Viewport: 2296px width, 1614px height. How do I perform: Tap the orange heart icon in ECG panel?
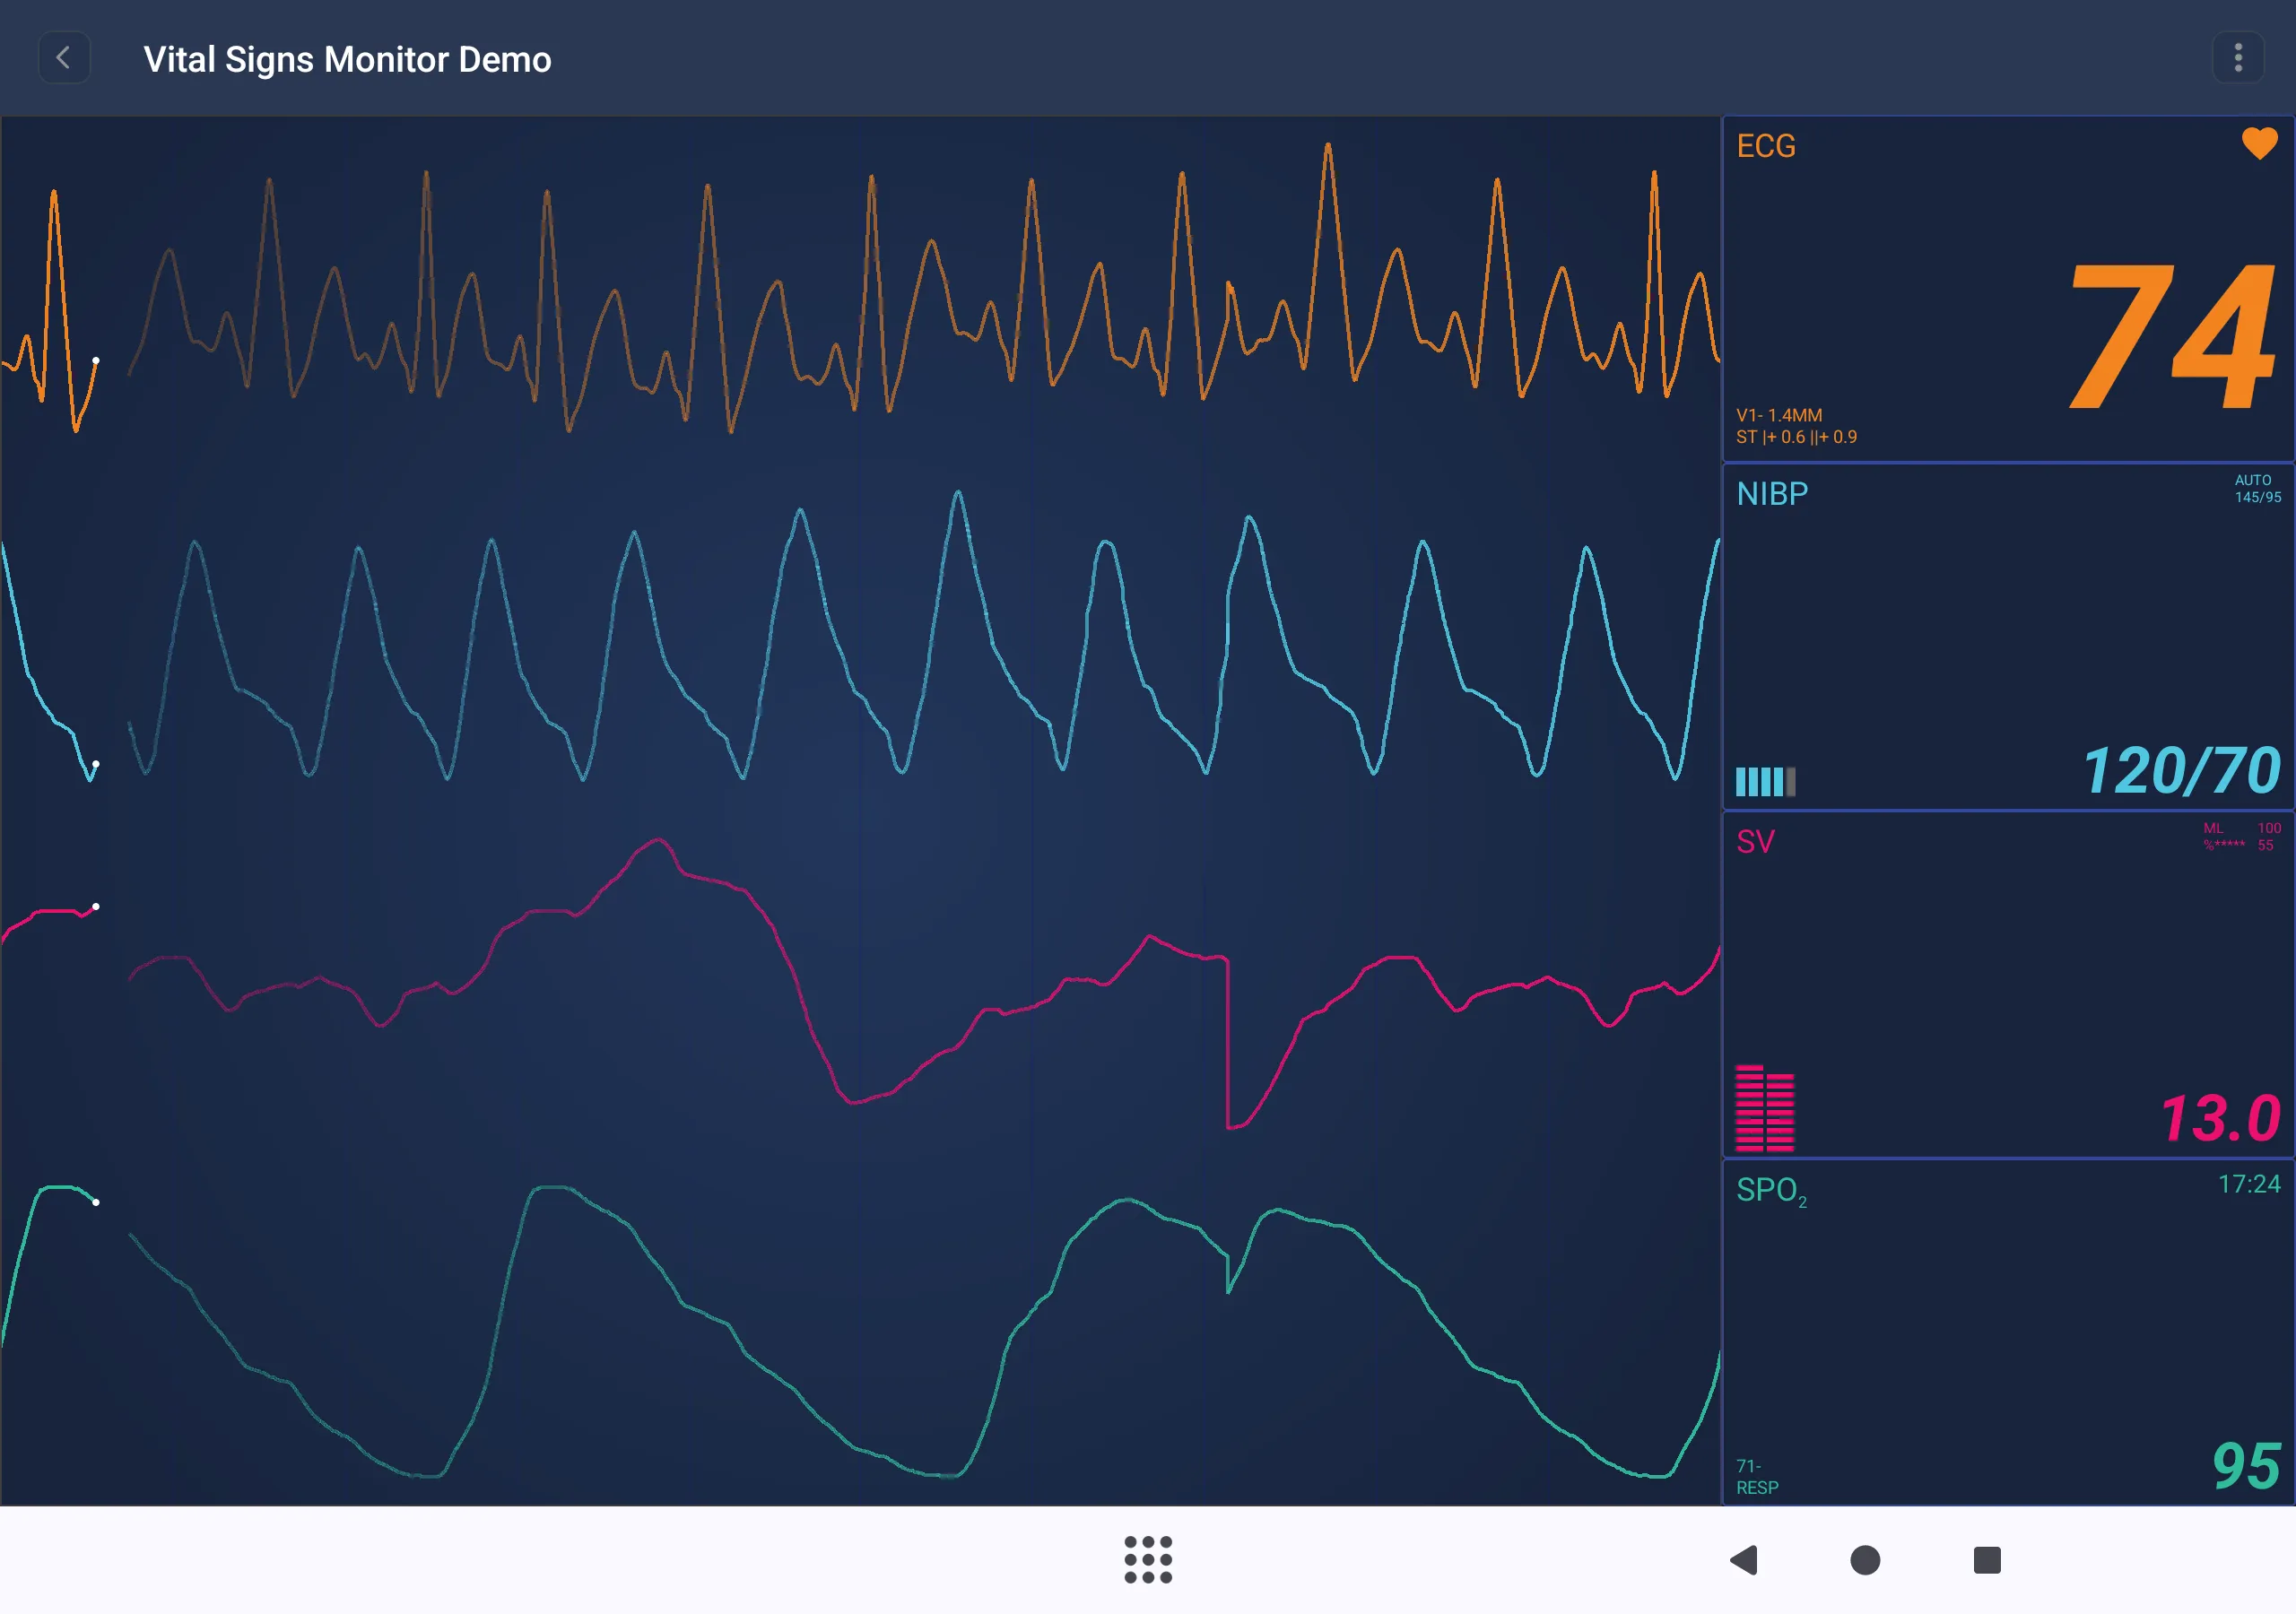click(2259, 143)
